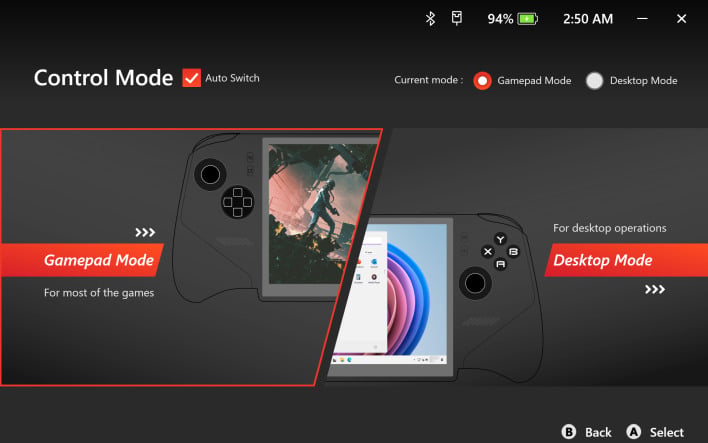Click the Select label at the bottom
This screenshot has width=708, height=443.
coord(666,432)
